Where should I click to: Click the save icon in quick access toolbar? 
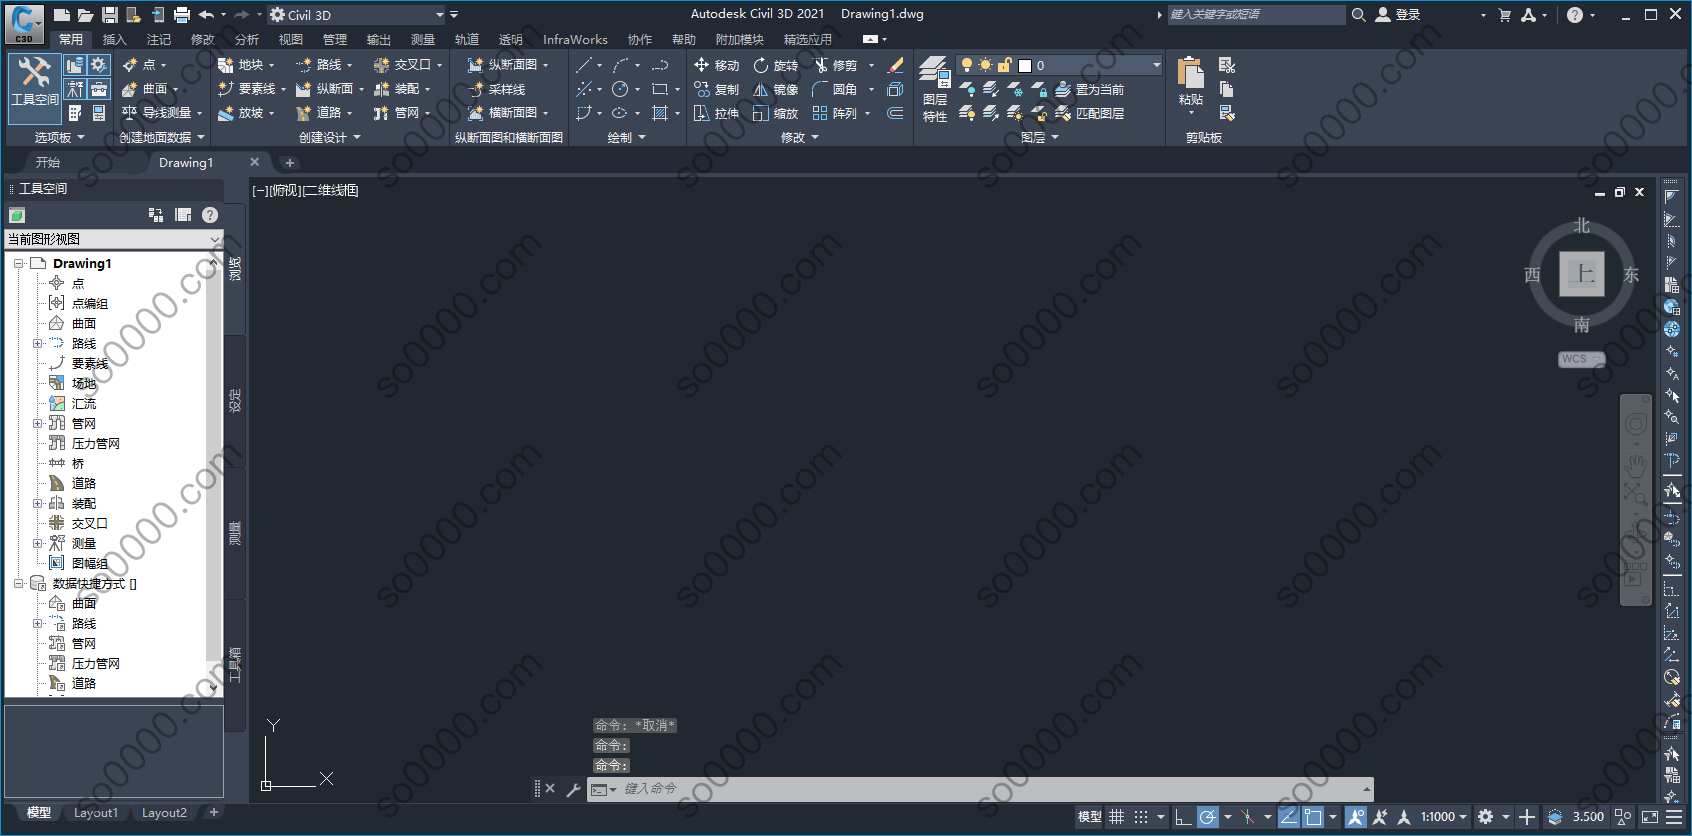tap(110, 15)
